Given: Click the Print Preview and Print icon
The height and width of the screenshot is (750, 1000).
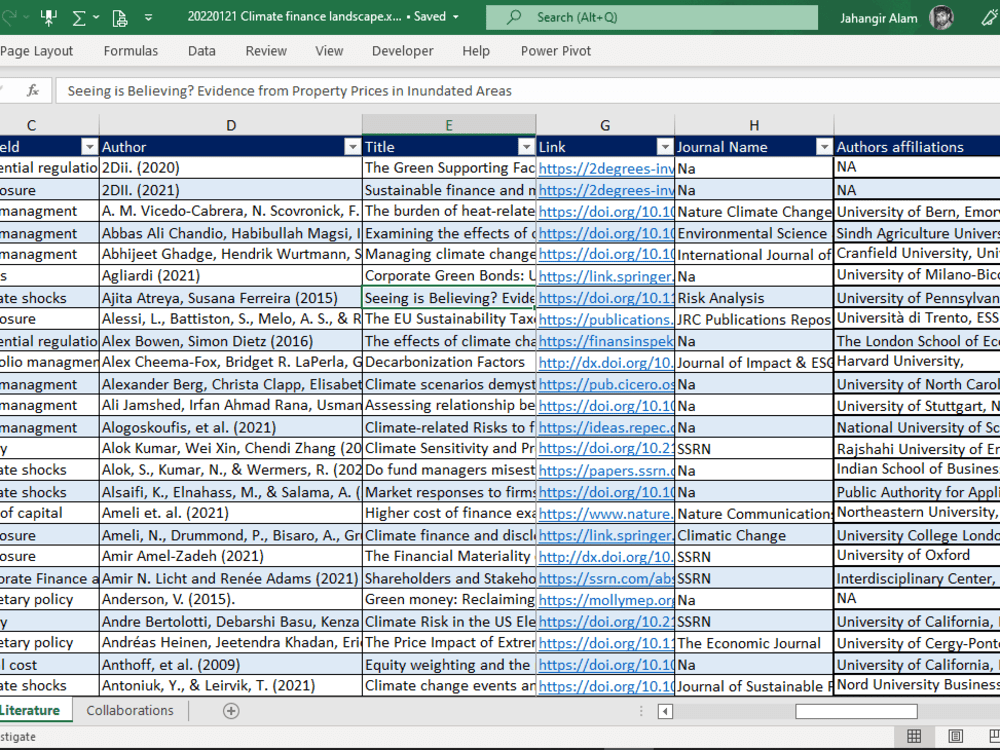Looking at the screenshot, I should 120,18.
